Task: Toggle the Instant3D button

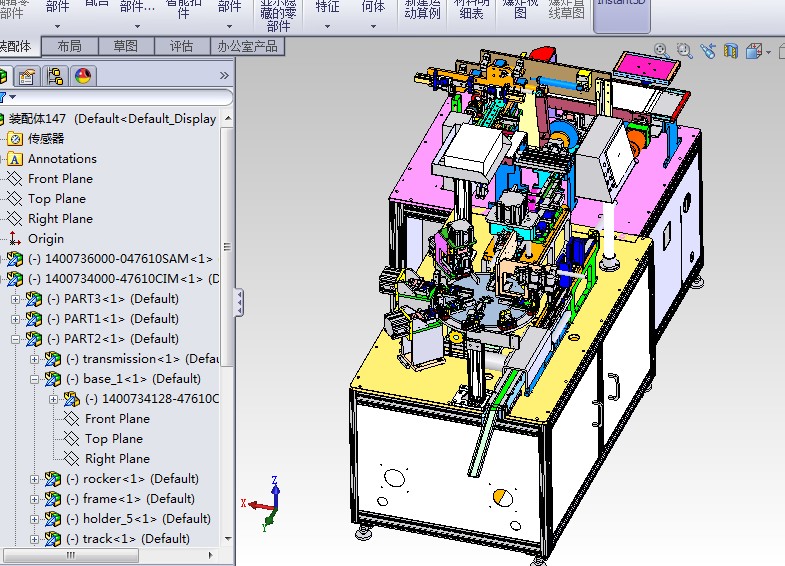Action: [622, 15]
